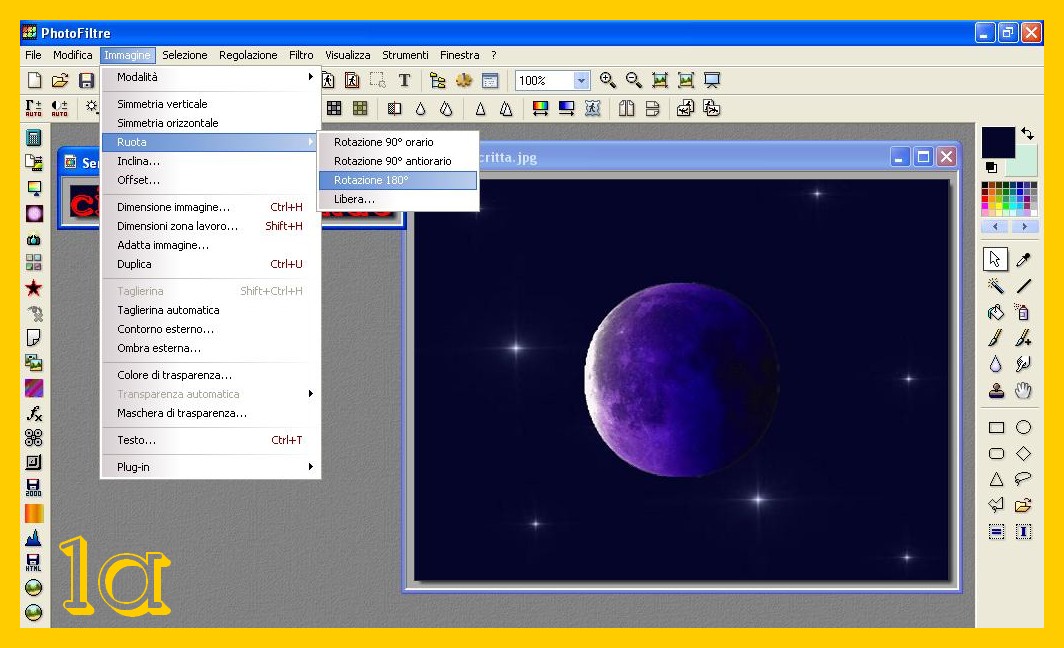1064x648 pixels.
Task: Select the Magic Wand tool
Action: tap(996, 287)
